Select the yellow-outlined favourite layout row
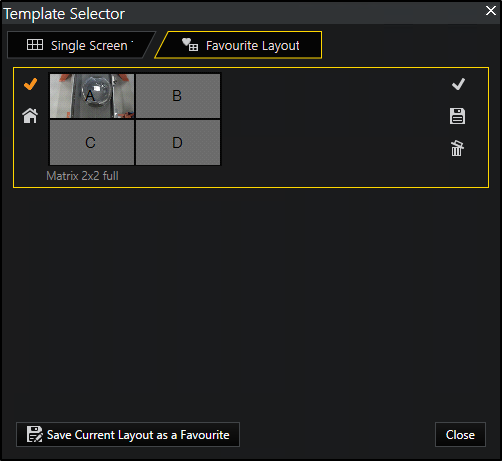The height and width of the screenshot is (461, 502). pyautogui.click(x=251, y=127)
